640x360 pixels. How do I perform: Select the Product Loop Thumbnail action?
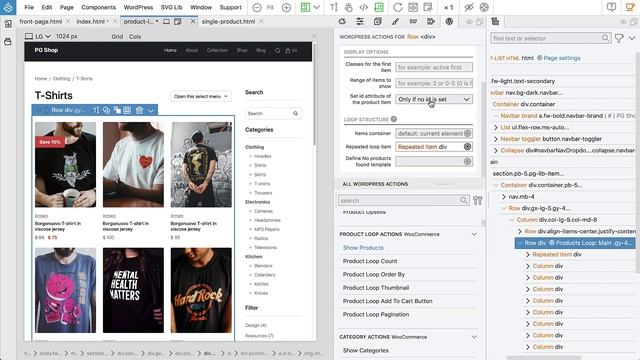click(376, 288)
